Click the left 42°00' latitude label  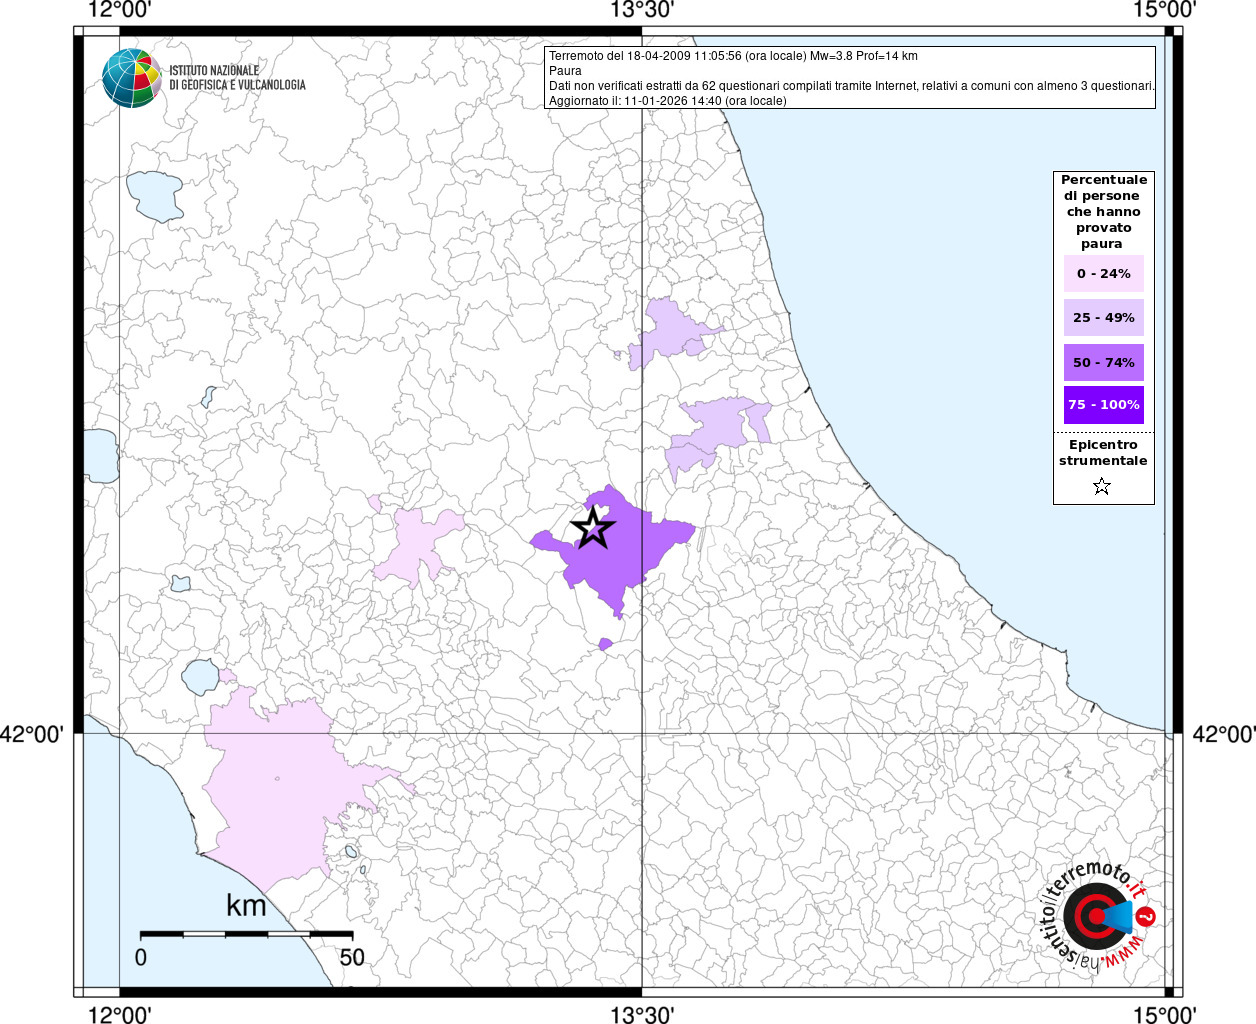tap(32, 734)
